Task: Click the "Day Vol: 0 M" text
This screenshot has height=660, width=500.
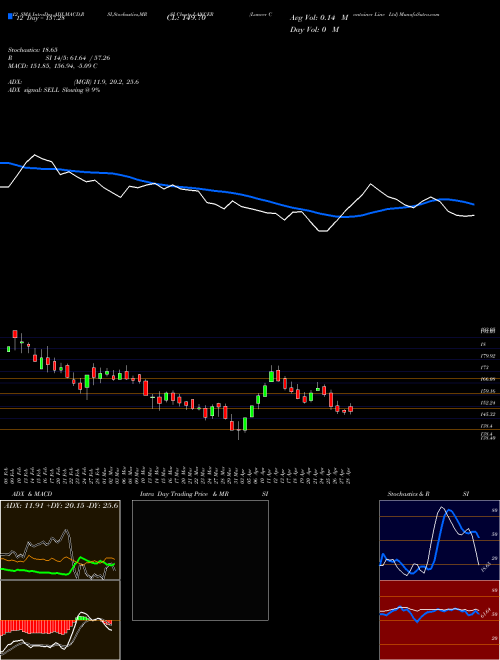Action: coord(314,30)
